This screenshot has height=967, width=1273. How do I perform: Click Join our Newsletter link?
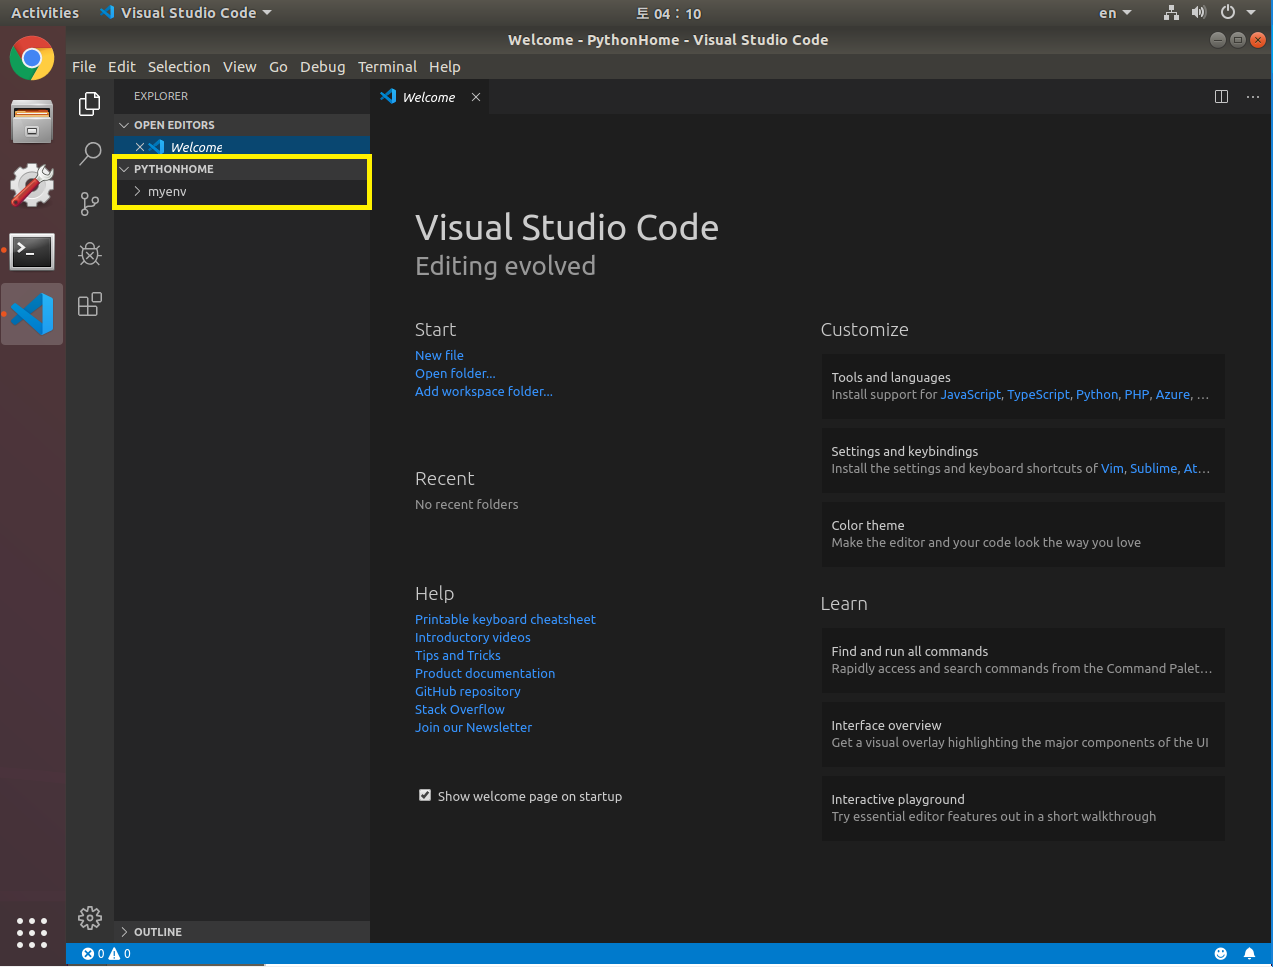point(473,727)
